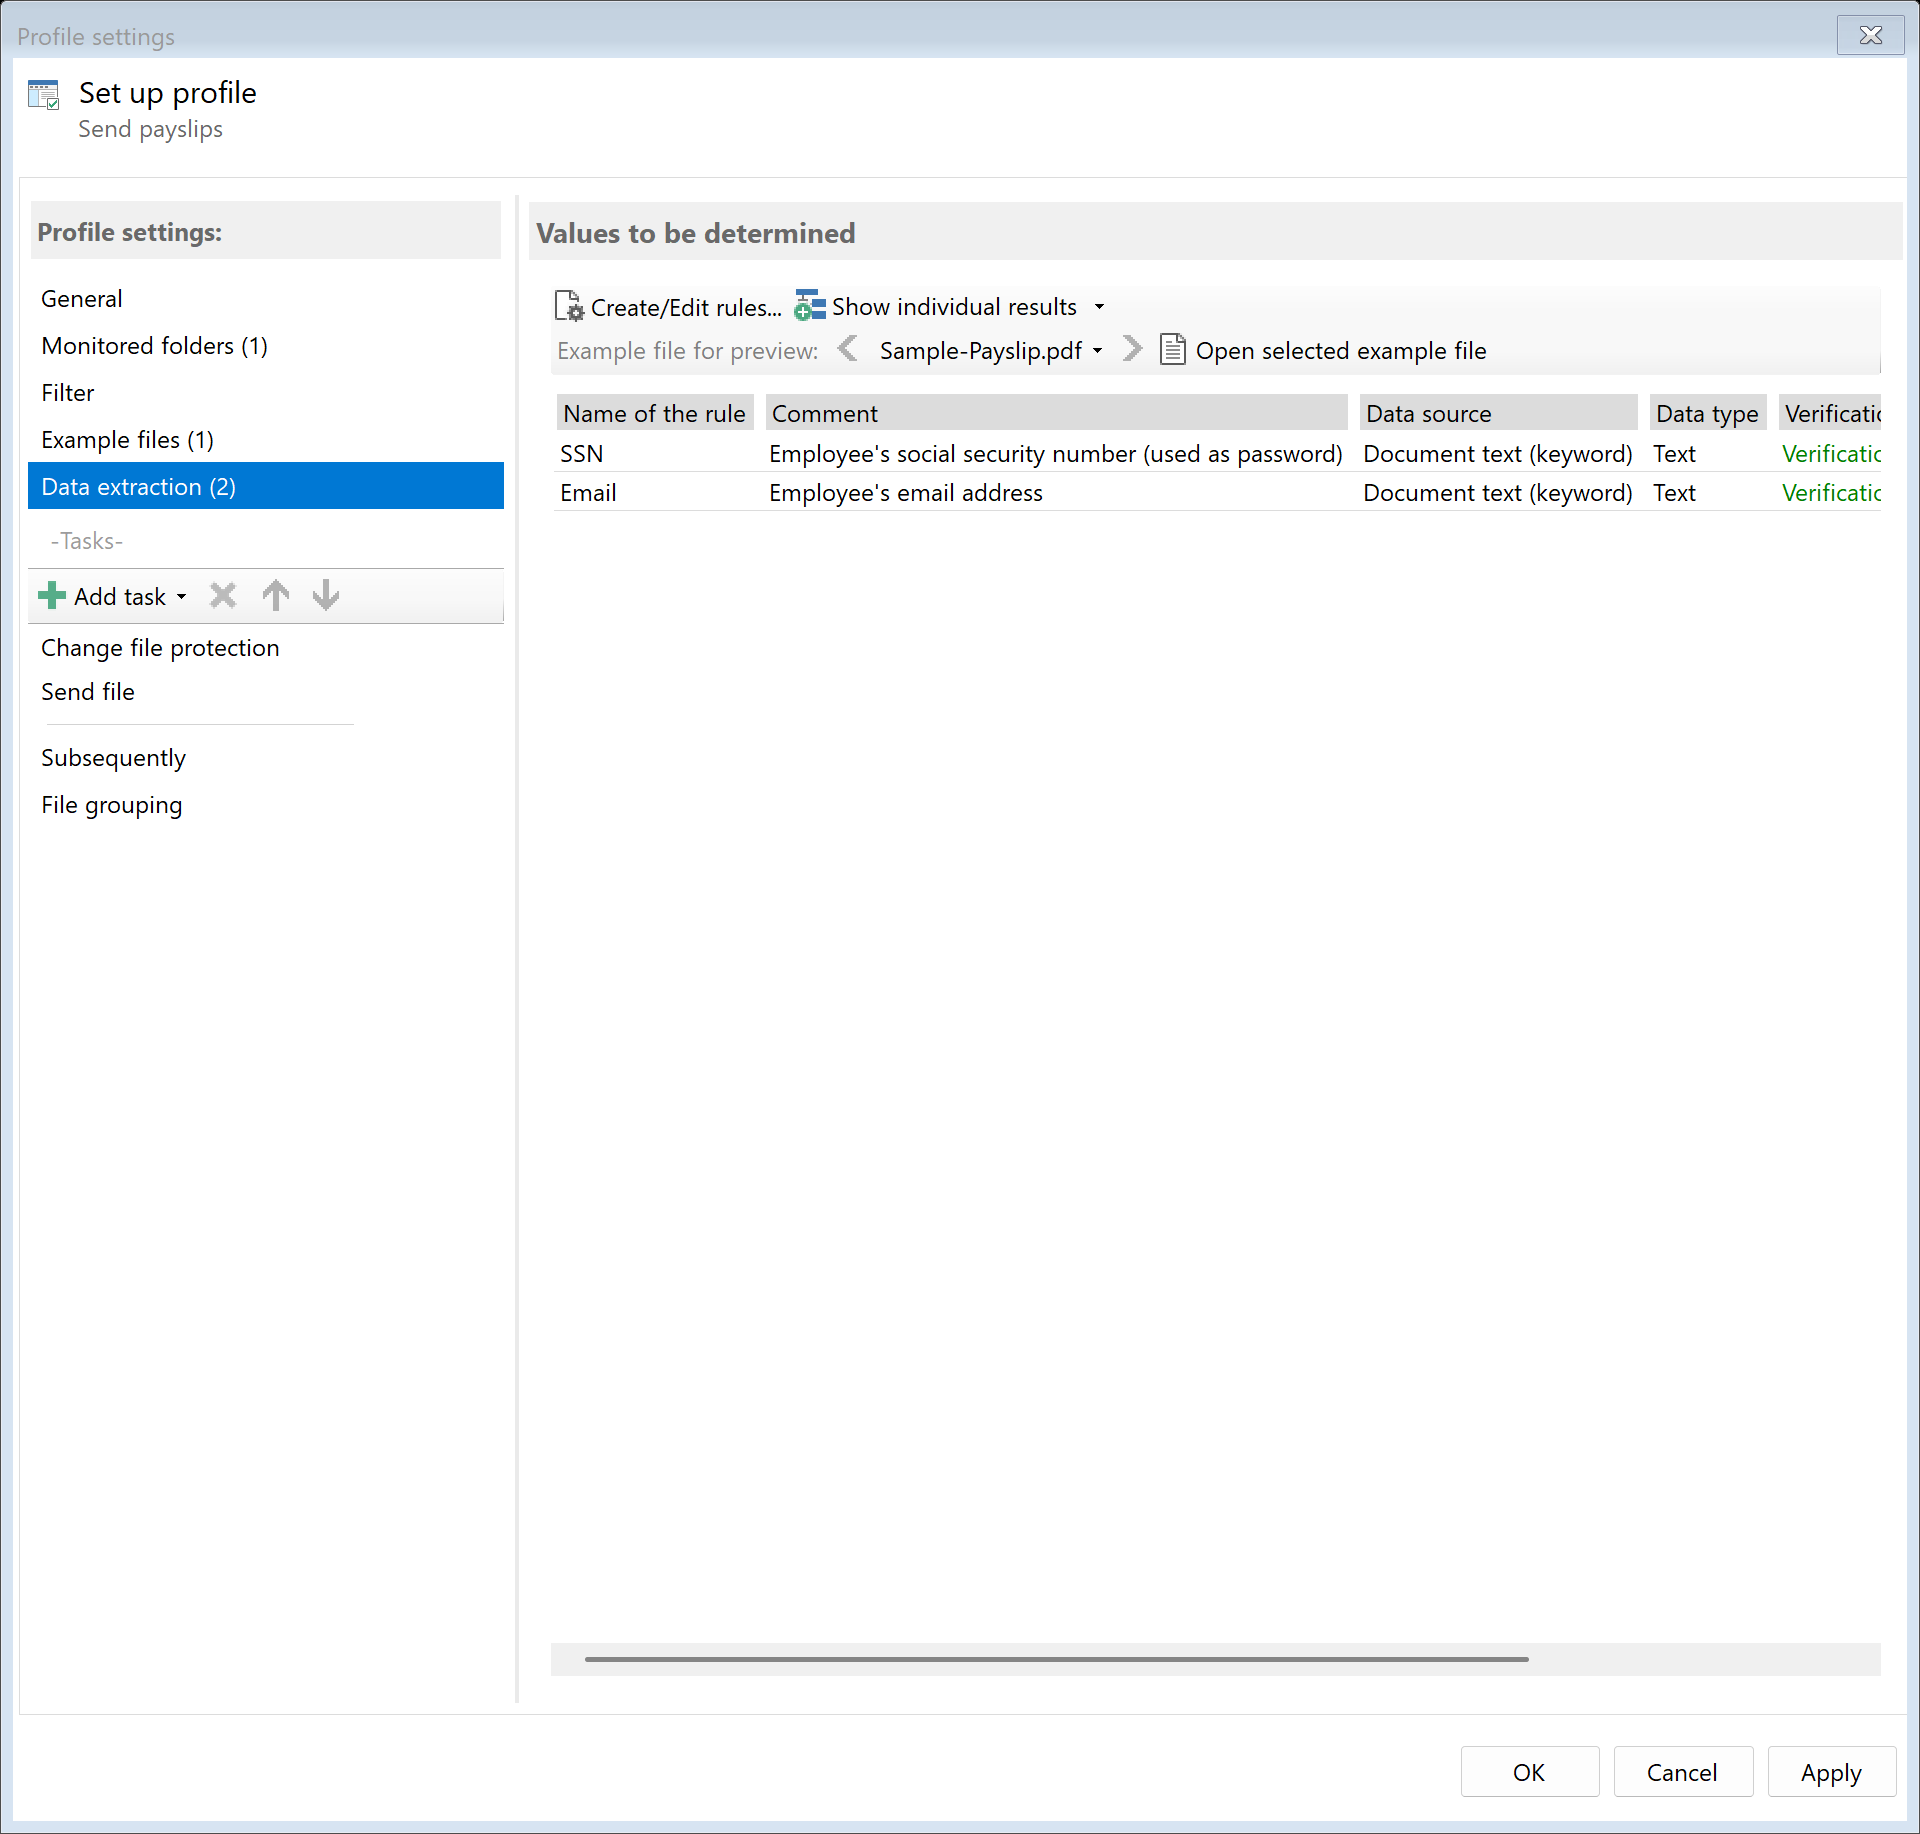This screenshot has width=1920, height=1834.
Task: Open the Show individual results dropdown arrow
Action: (x=1099, y=306)
